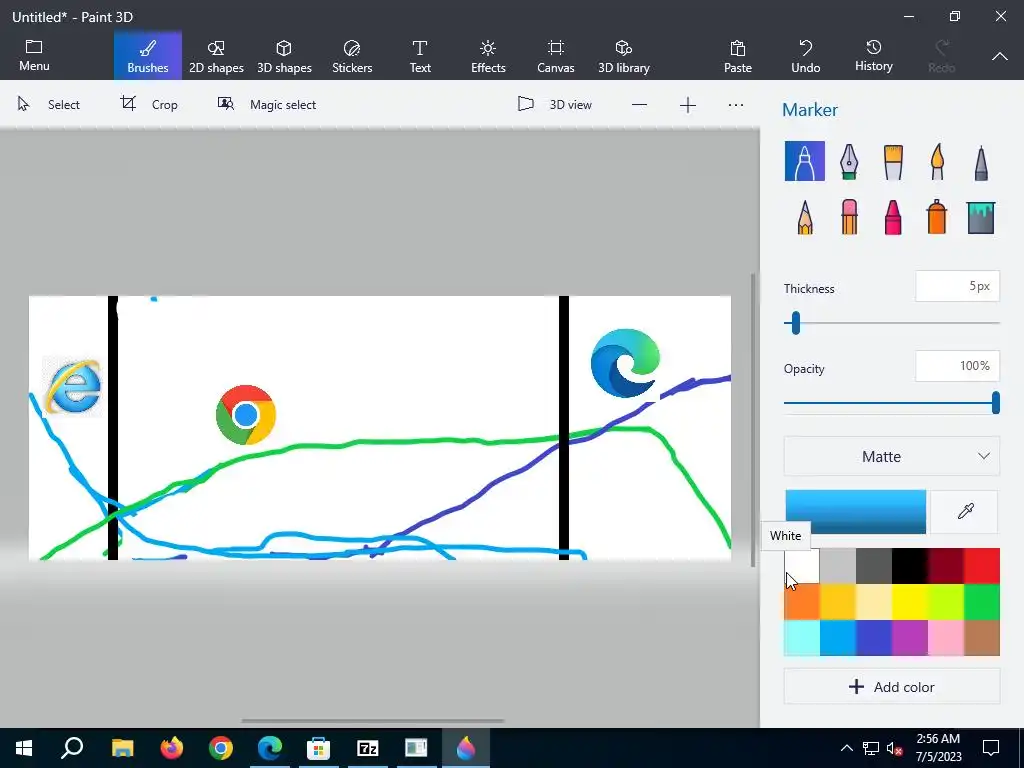Open the 3D library
Screen dimensions: 1024x768
coord(624,57)
